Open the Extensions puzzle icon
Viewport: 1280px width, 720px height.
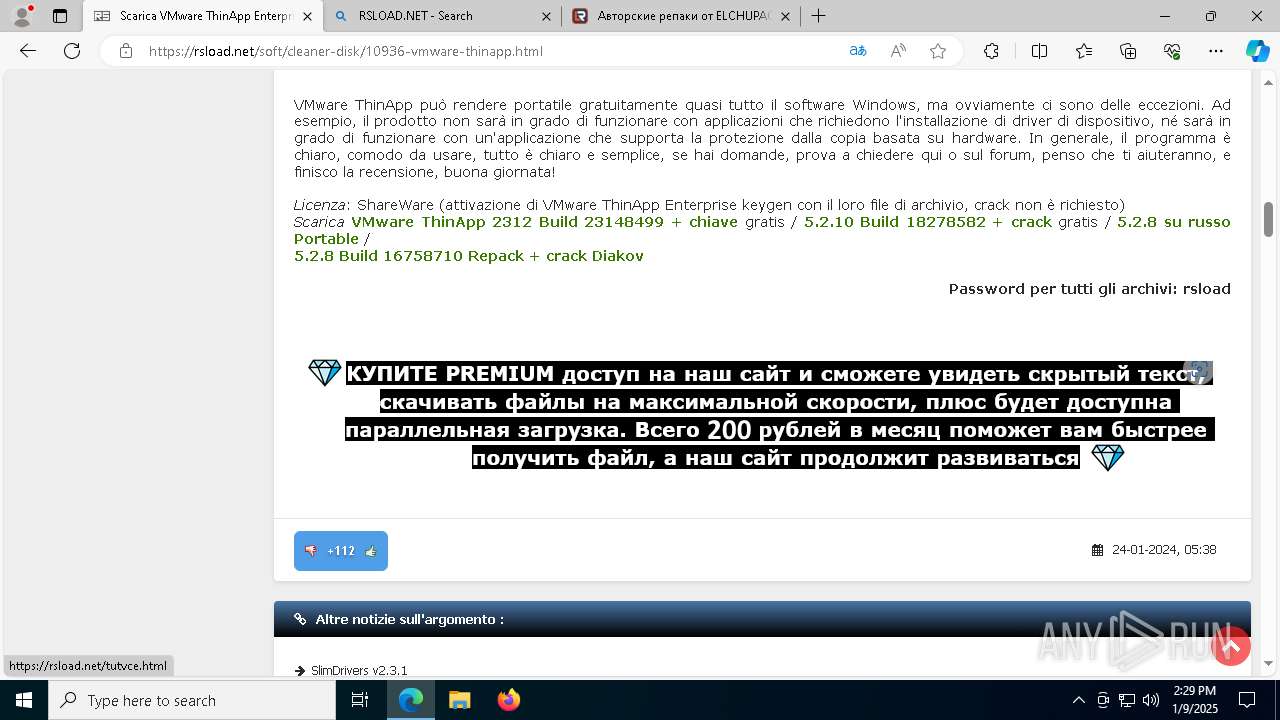coord(991,51)
